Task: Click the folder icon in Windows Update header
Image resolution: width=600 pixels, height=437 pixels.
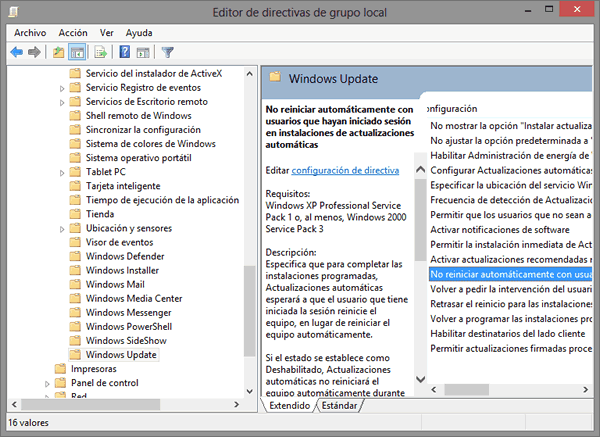Action: tap(275, 77)
